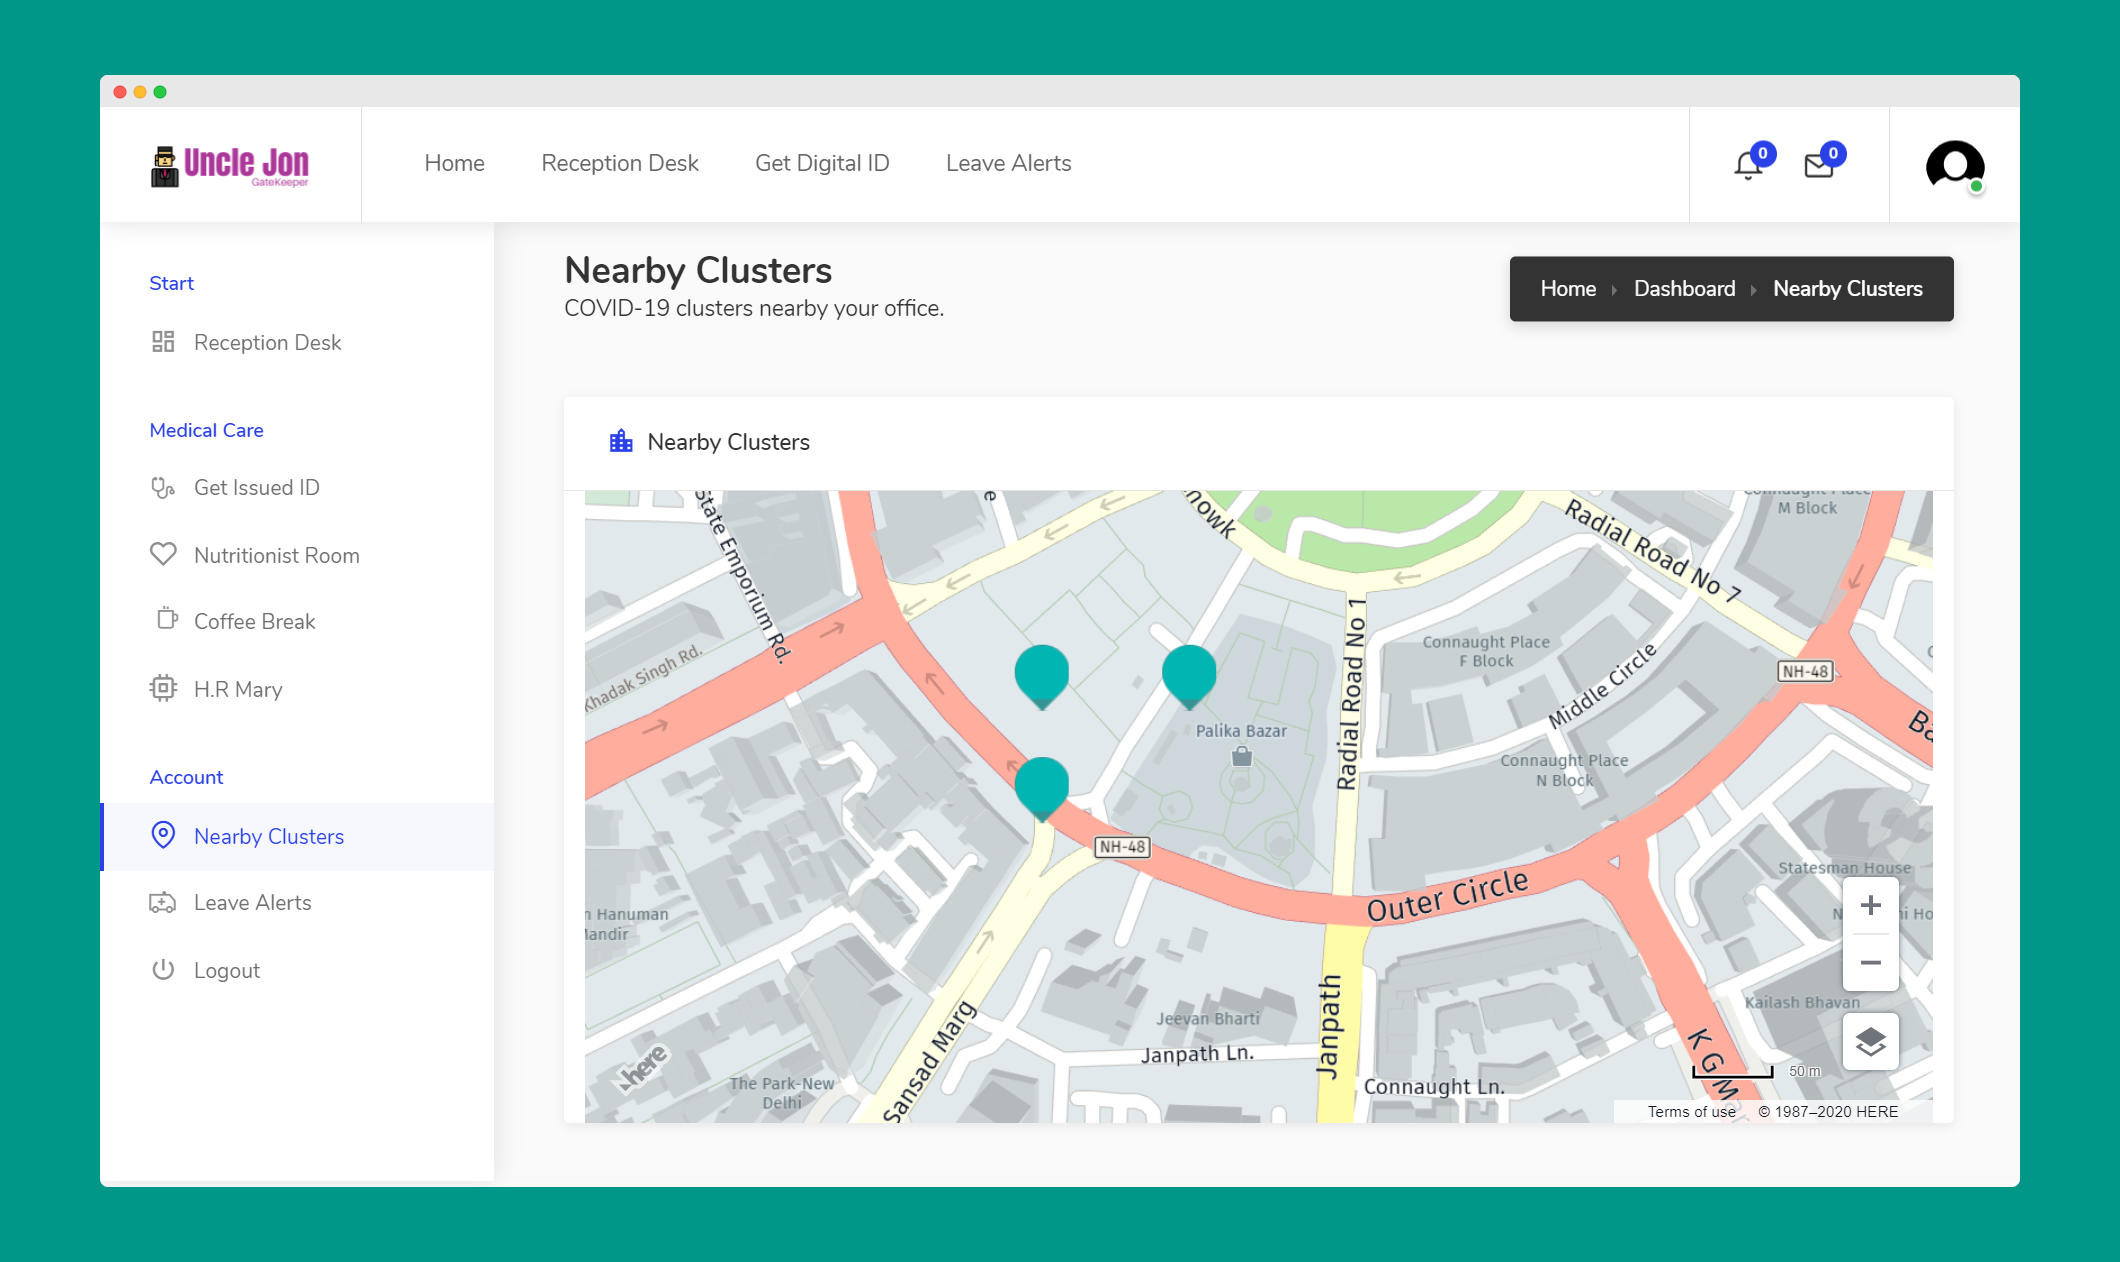Zoom in the map with plus button
Image resolution: width=2120 pixels, height=1262 pixels.
click(x=1870, y=906)
